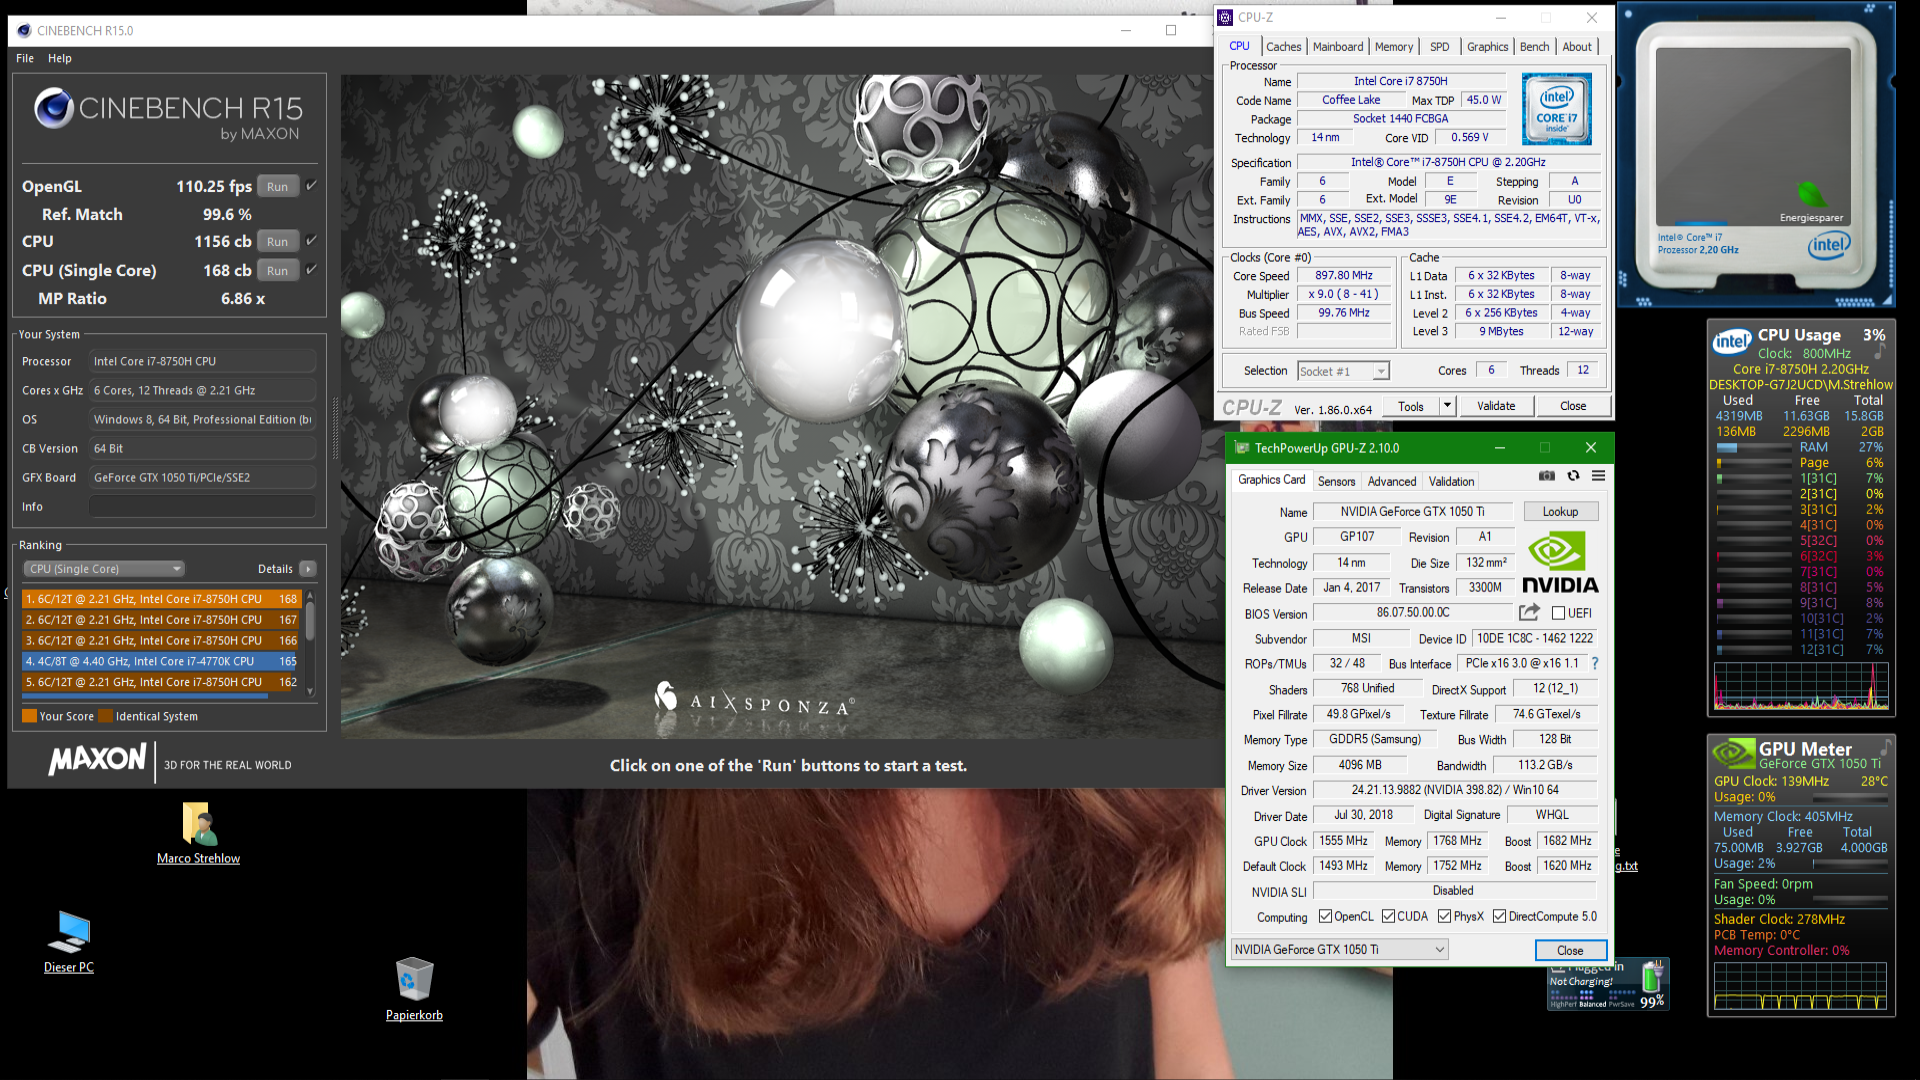Toggle the UEFI checkbox in GPU-Z
1920x1080 pixels.
[x=1558, y=613]
